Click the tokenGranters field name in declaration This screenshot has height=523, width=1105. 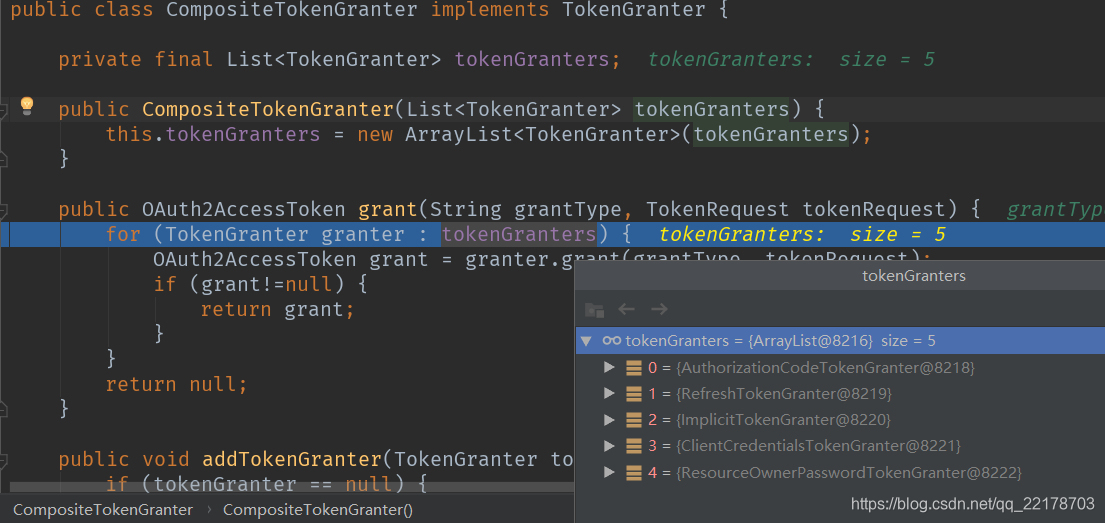[x=532, y=60]
